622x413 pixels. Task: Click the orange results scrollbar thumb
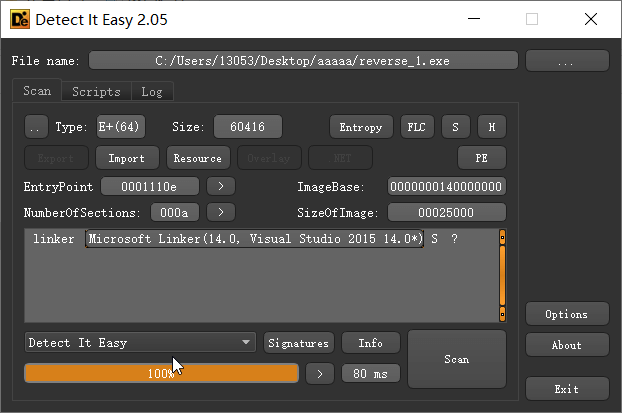(x=502, y=276)
